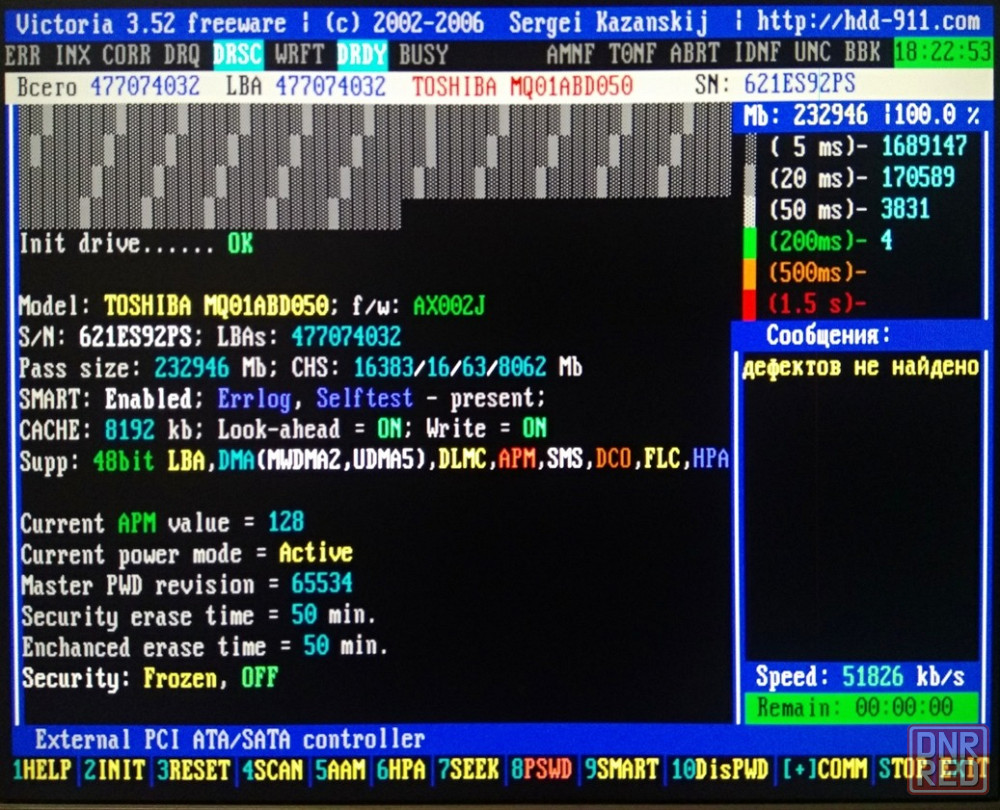This screenshot has width=1000, height=810.
Task: Open the http://hdd-911.com link in header
Action: (x=868, y=21)
